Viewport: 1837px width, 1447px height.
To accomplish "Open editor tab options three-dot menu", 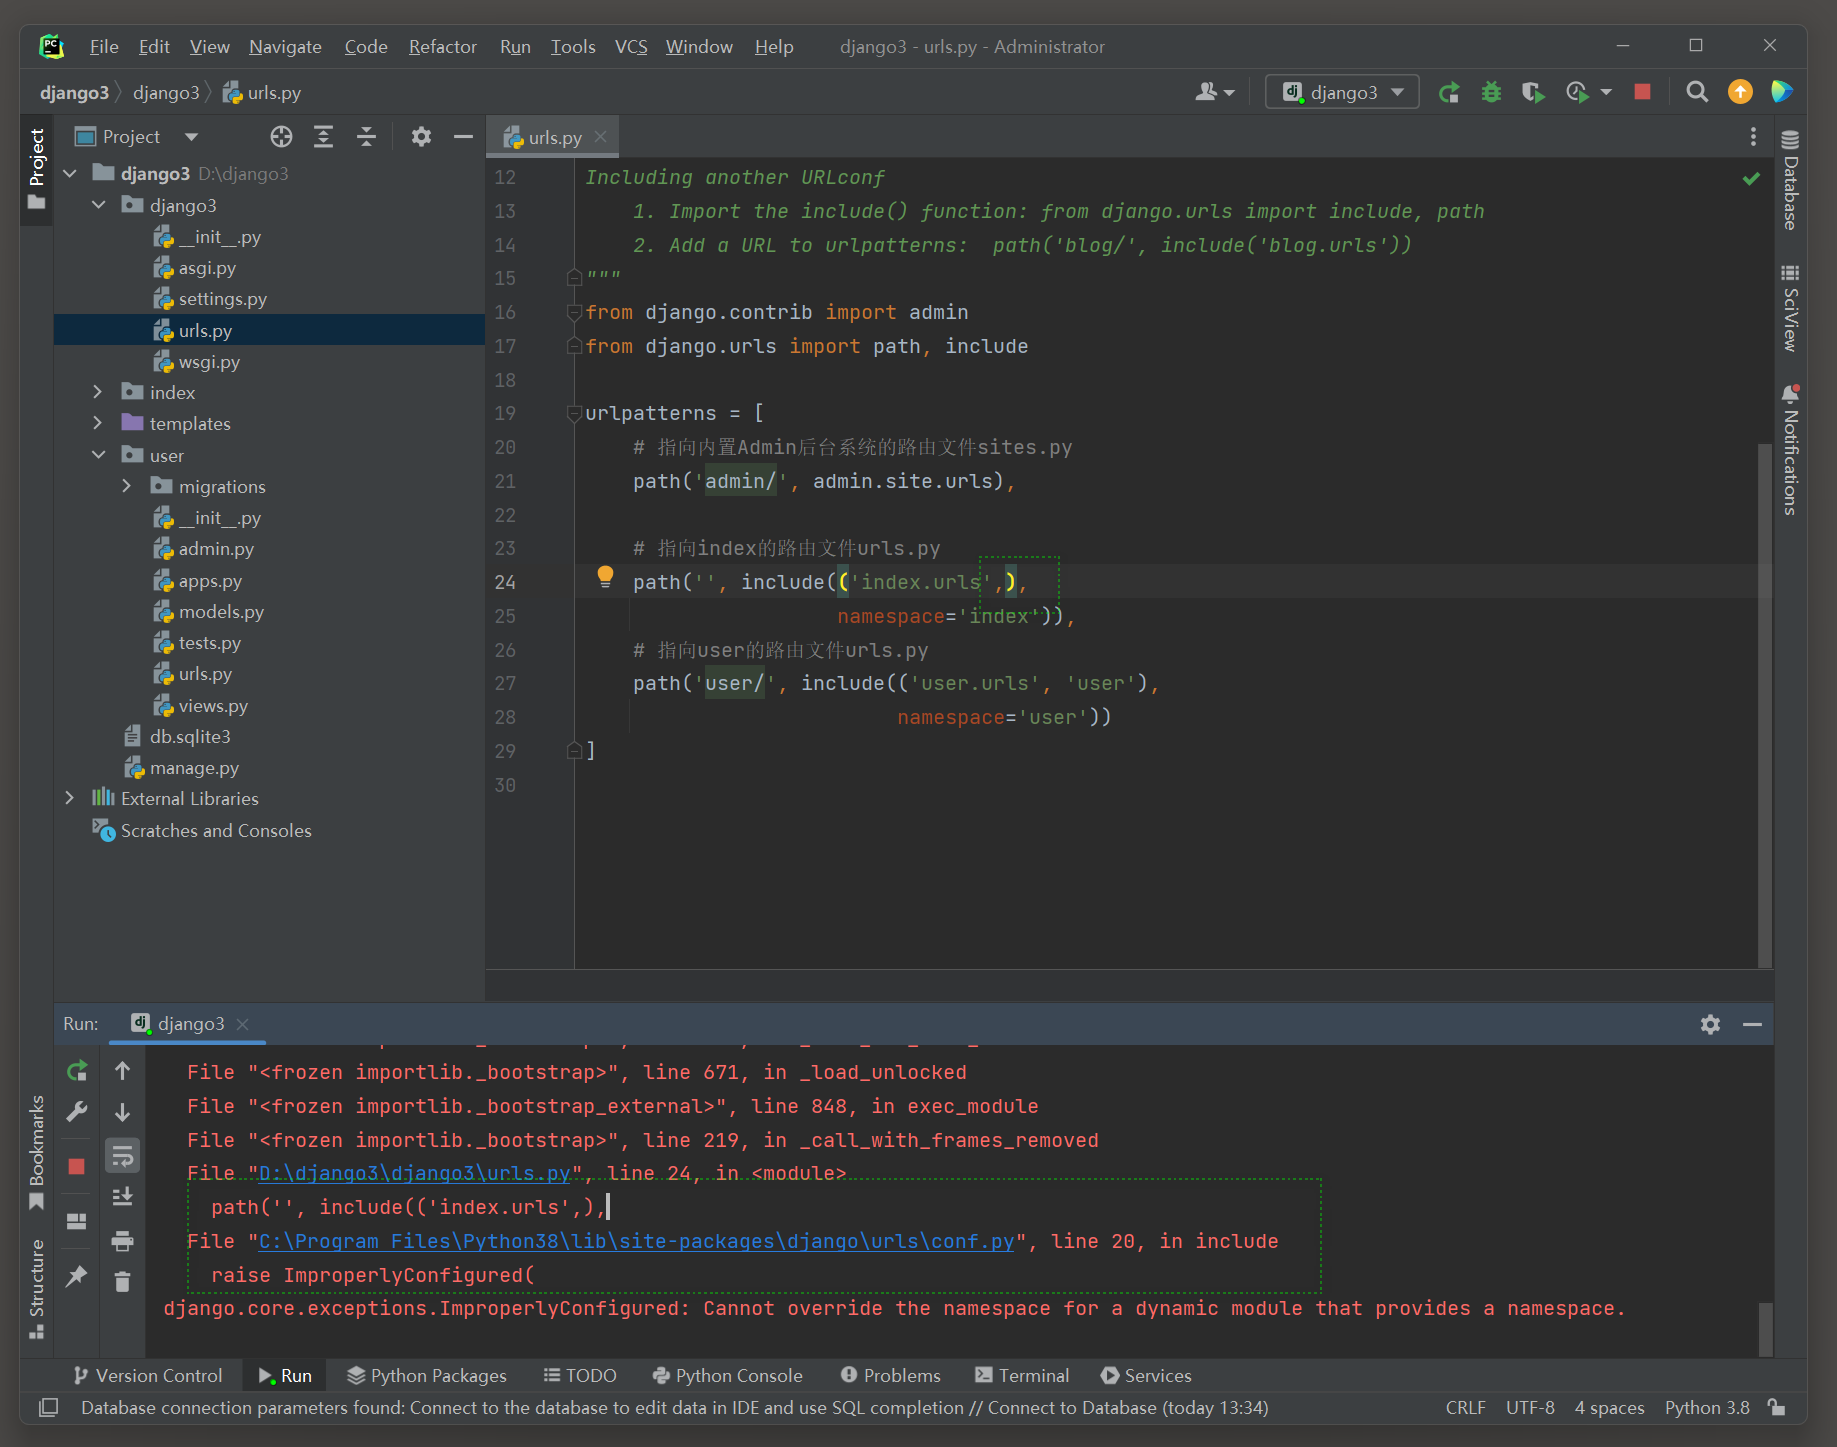I will click(x=1752, y=137).
